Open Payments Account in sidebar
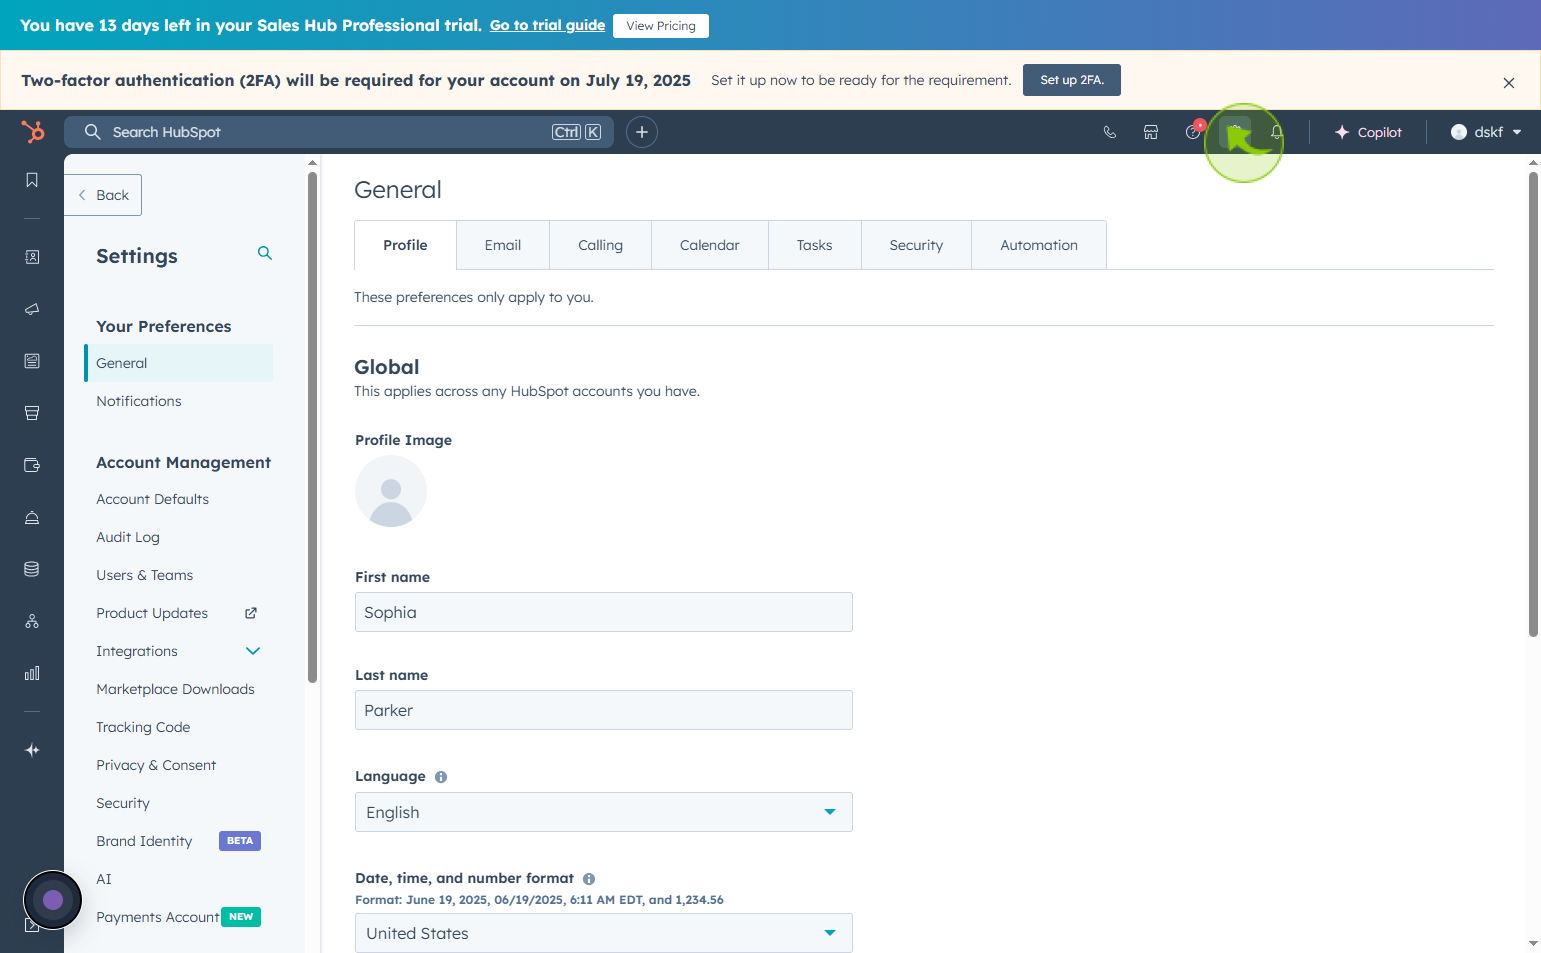The image size is (1541, 953). point(158,917)
